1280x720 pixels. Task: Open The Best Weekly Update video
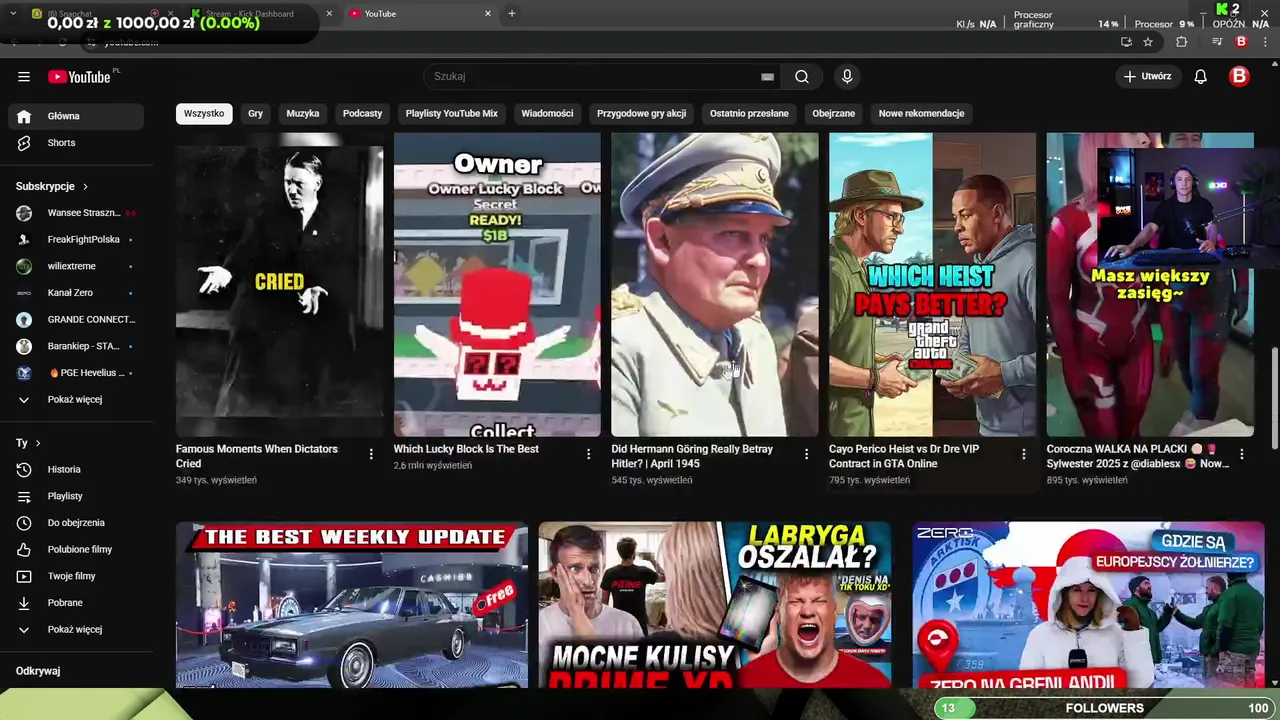pos(352,604)
